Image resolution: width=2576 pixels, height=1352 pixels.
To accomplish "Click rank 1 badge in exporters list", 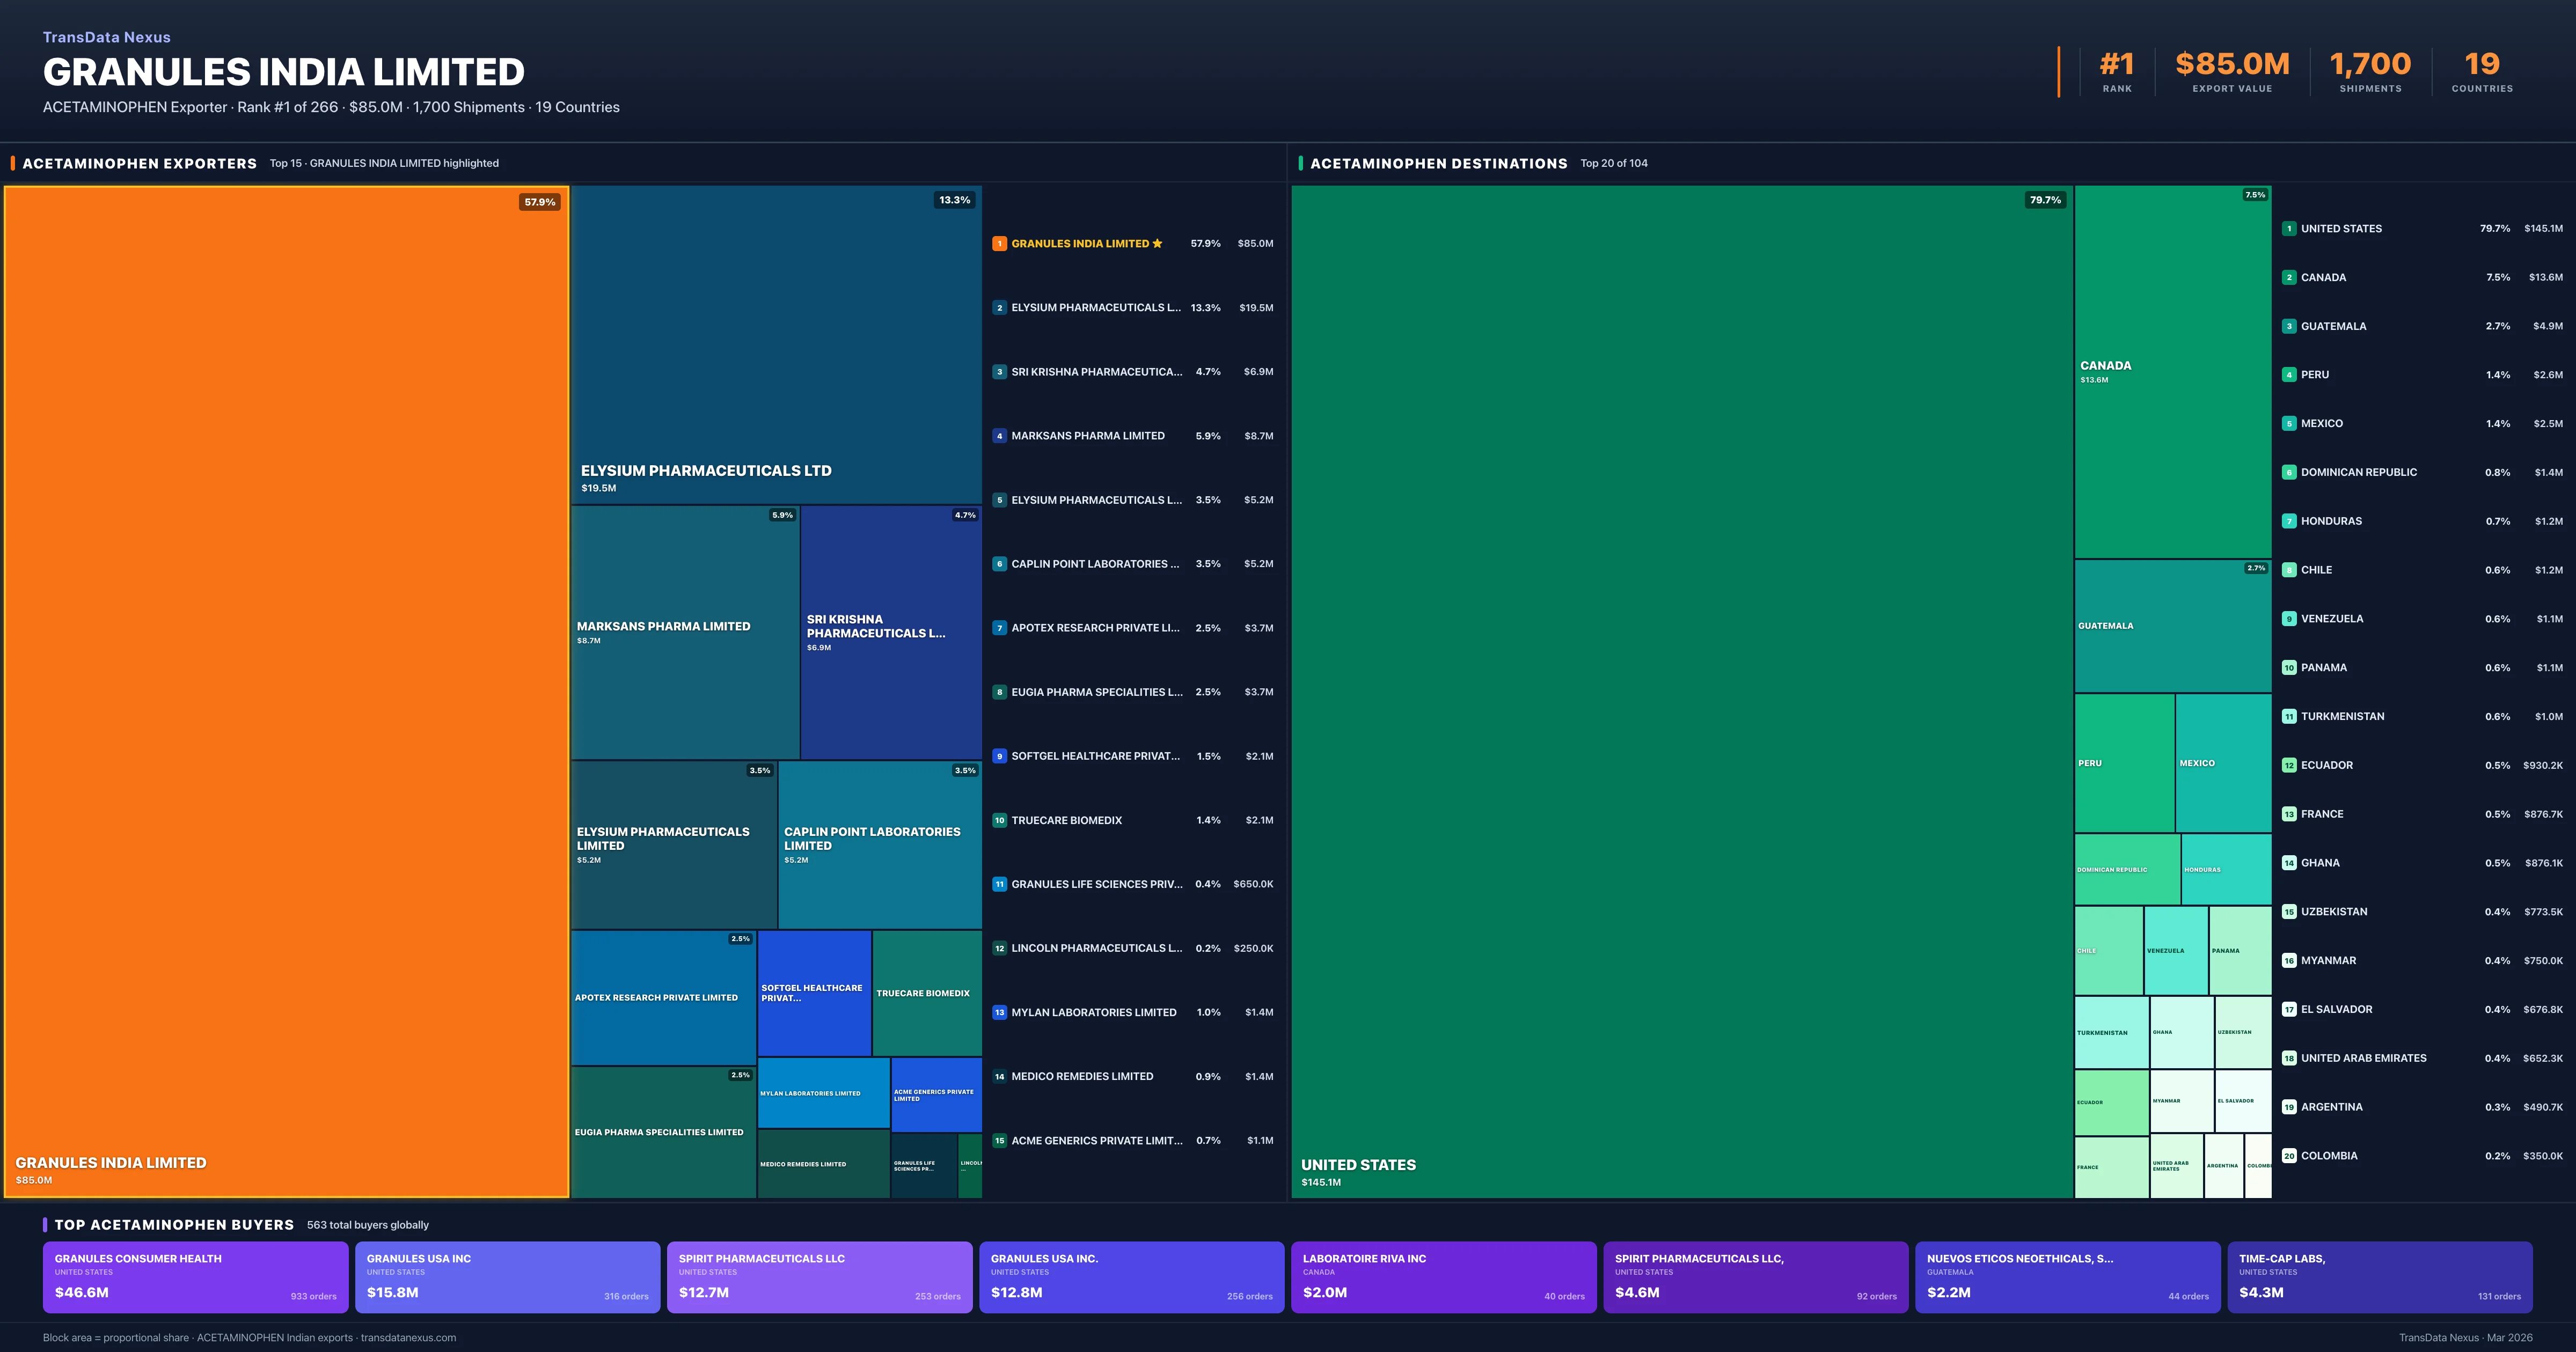I will tap(999, 244).
